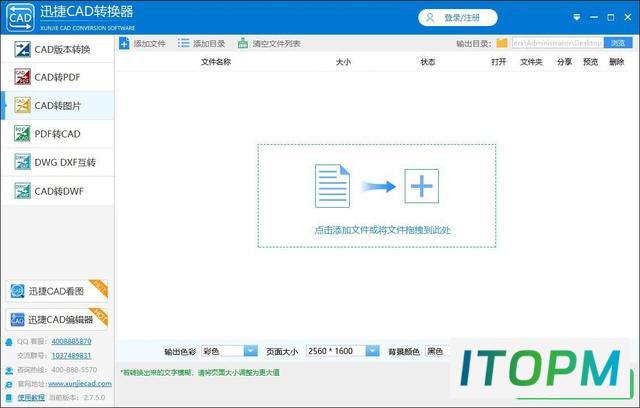Screen dimensions: 640x408
Task: Open the 使用教程 link
Action: [31, 397]
